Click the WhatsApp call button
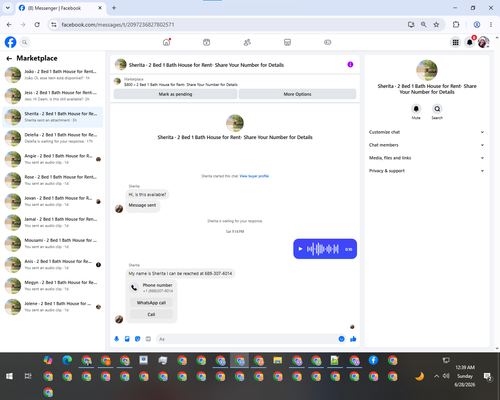Viewport: 500px width, 400px height. tap(151, 303)
